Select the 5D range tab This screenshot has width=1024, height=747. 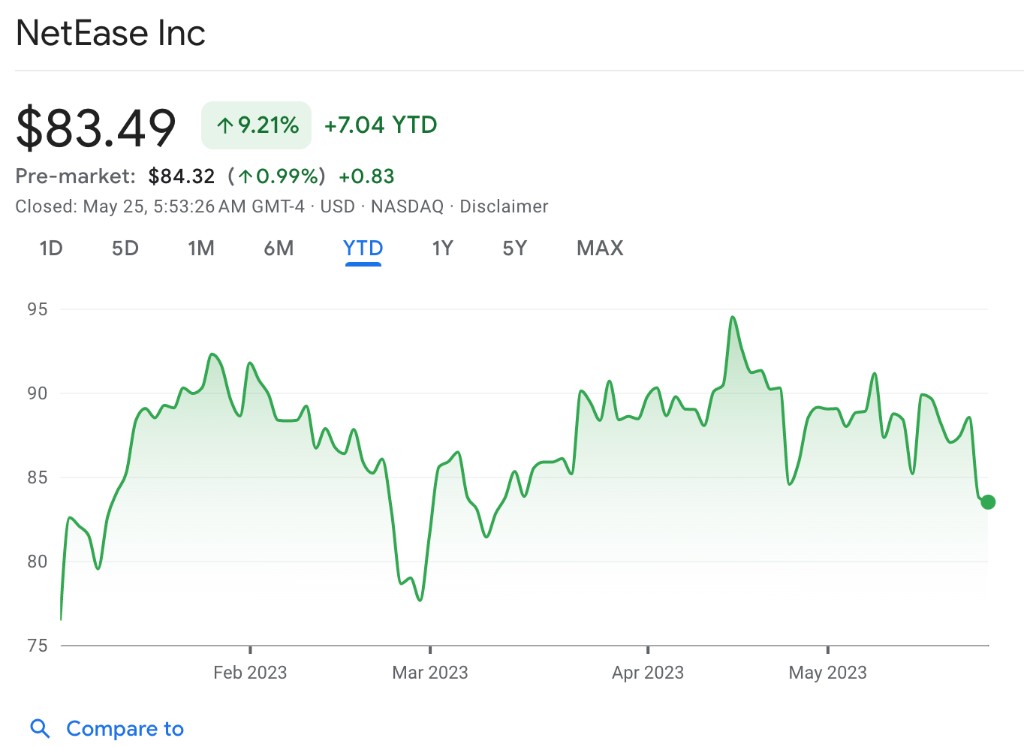(x=125, y=248)
